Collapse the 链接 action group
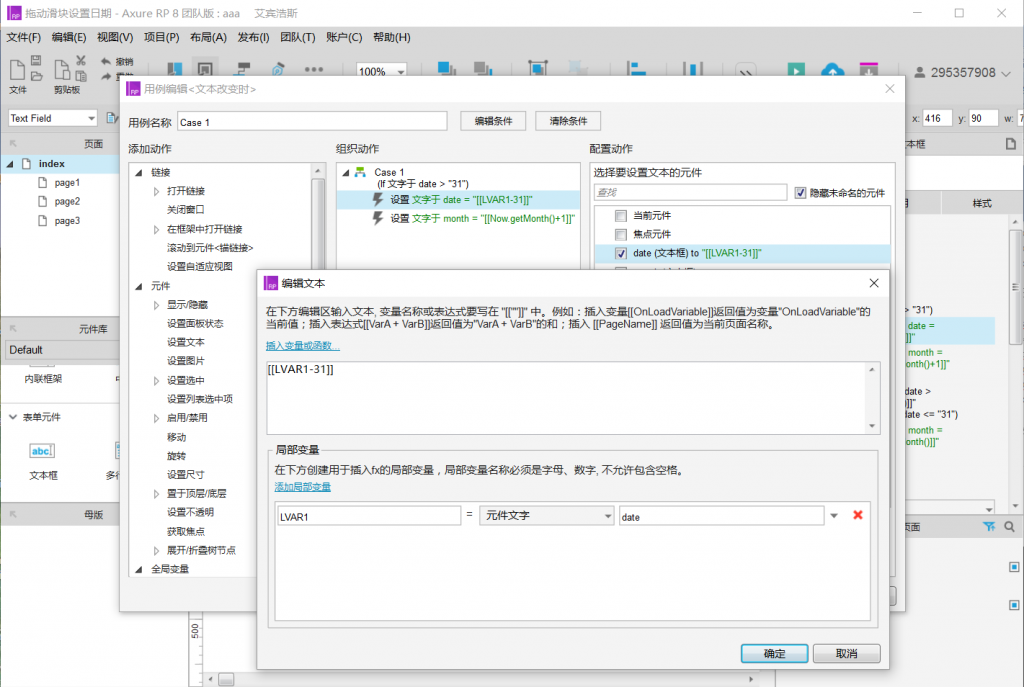 [x=138, y=172]
